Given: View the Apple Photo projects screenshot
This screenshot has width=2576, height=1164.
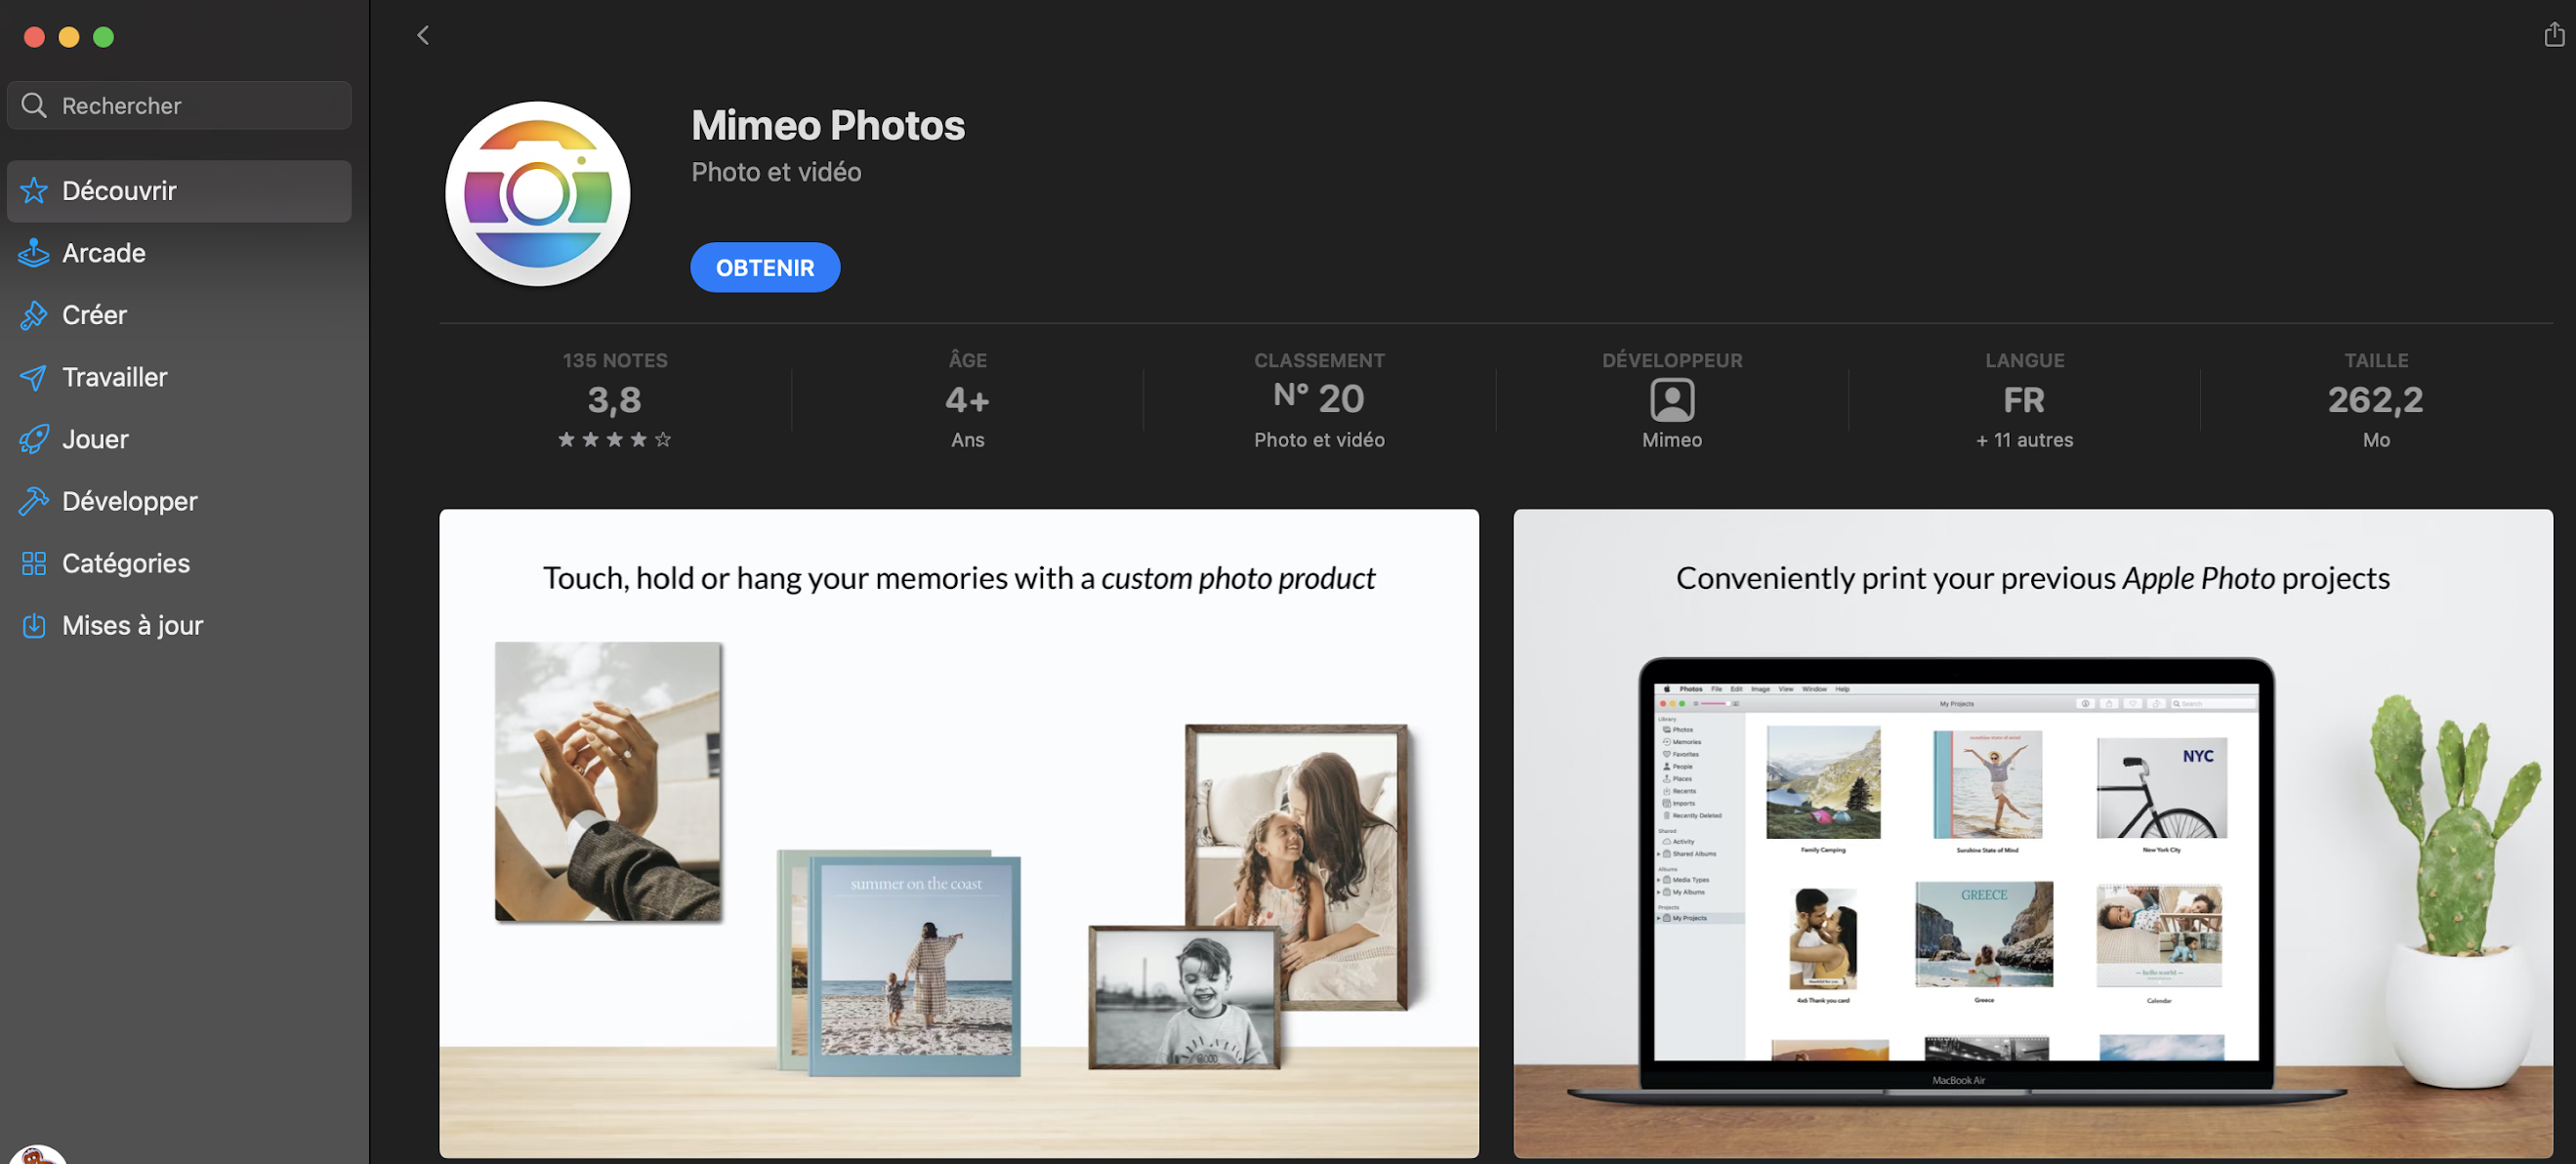Looking at the screenshot, I should [2033, 830].
